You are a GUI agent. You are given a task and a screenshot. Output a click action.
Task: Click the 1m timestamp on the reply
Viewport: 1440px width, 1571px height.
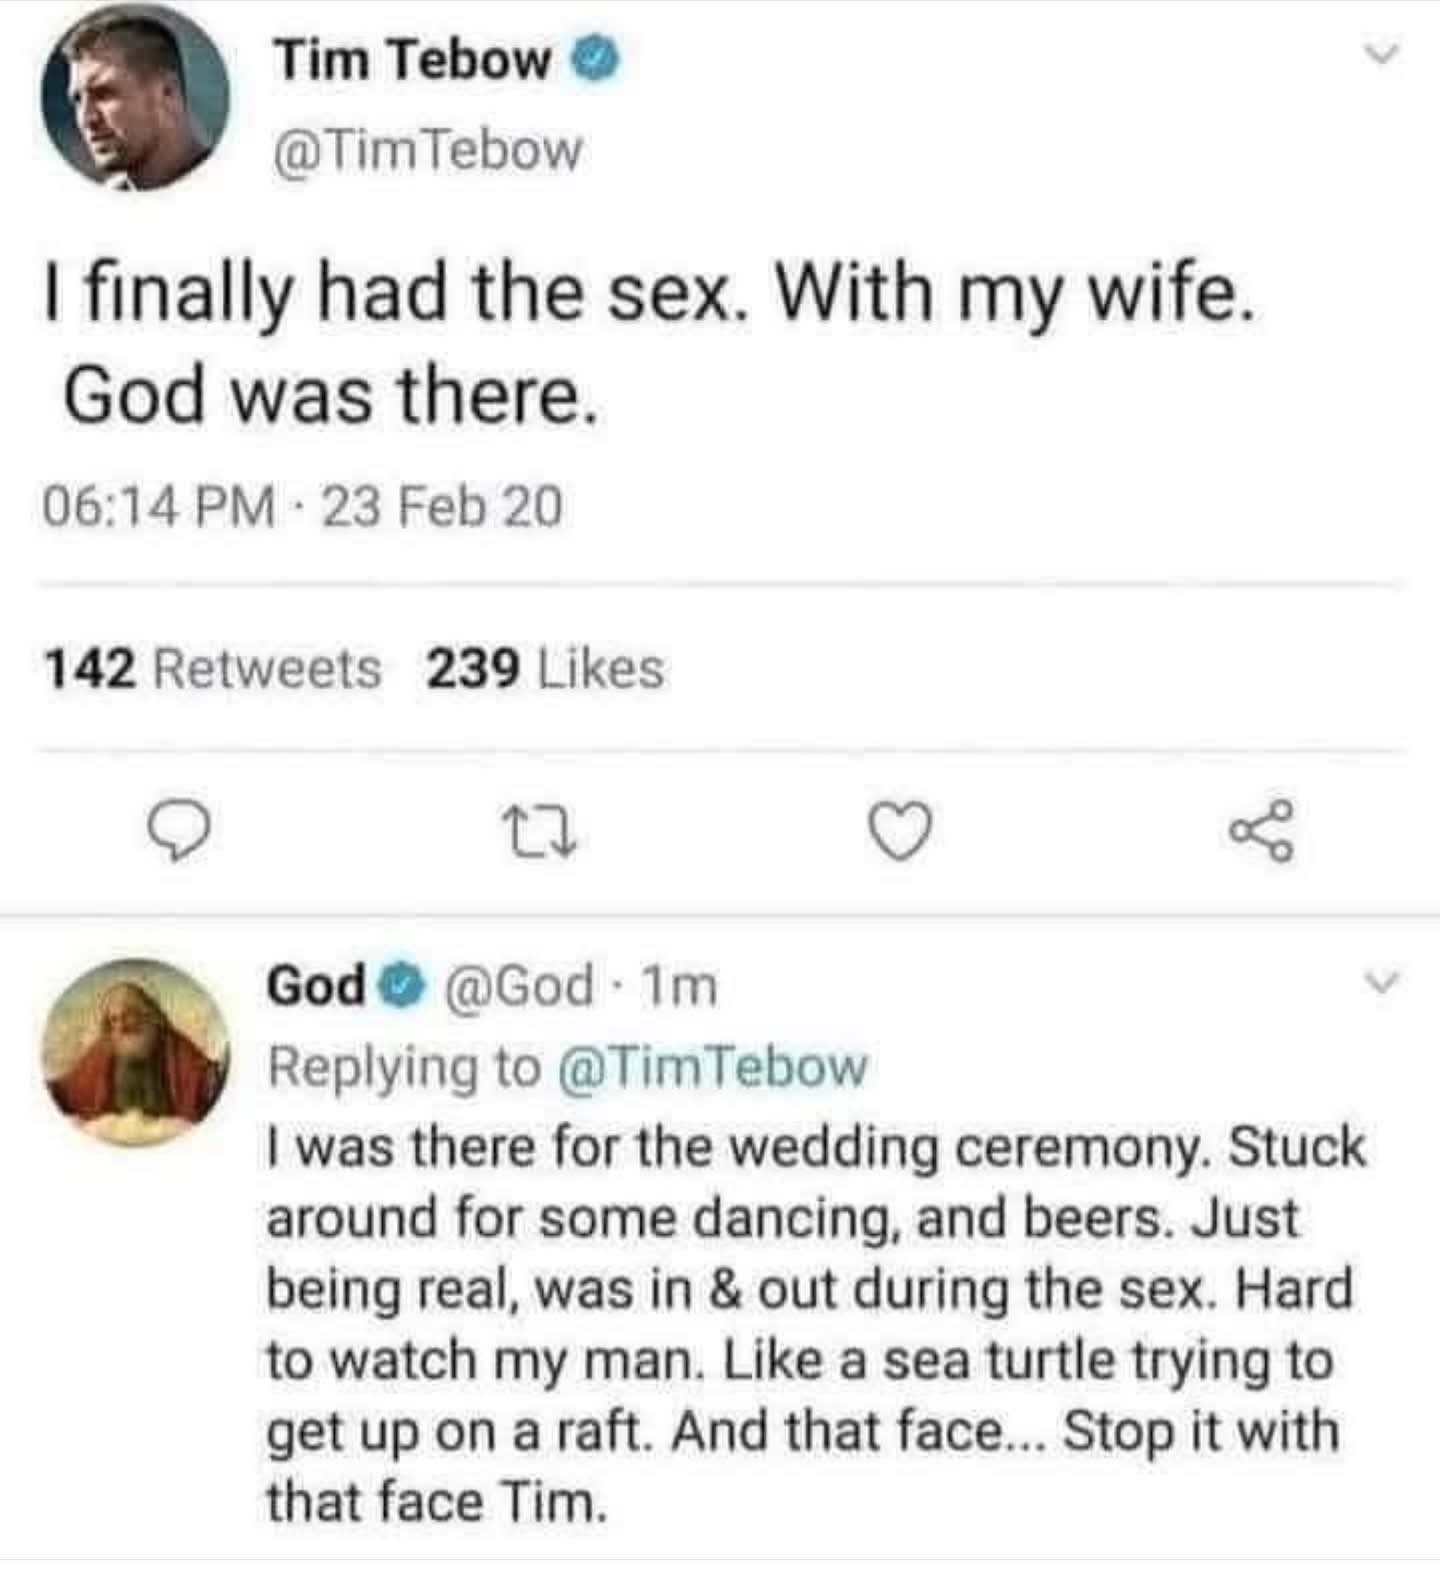coord(679,987)
